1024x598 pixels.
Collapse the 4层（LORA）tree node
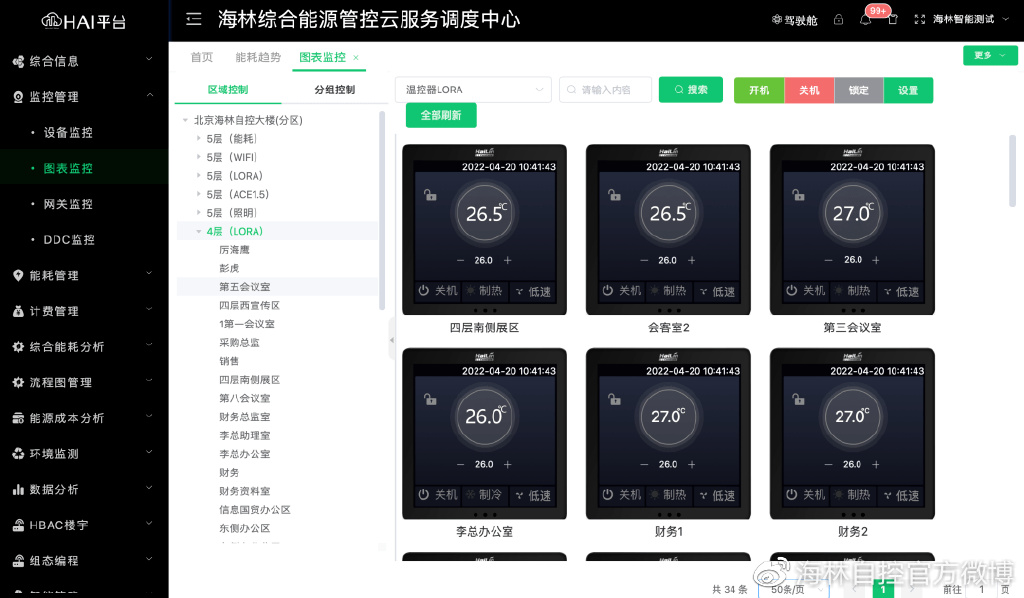click(199, 231)
